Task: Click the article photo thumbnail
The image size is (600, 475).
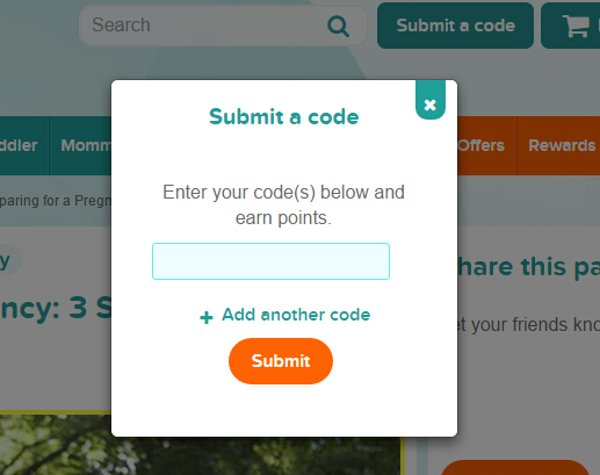Action: (x=202, y=445)
